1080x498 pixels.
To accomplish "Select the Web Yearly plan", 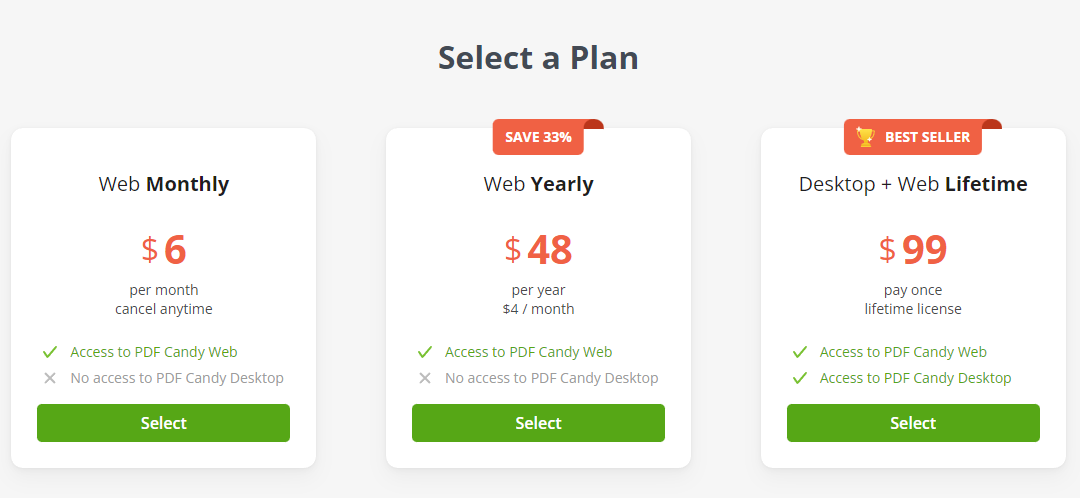I will 538,423.
